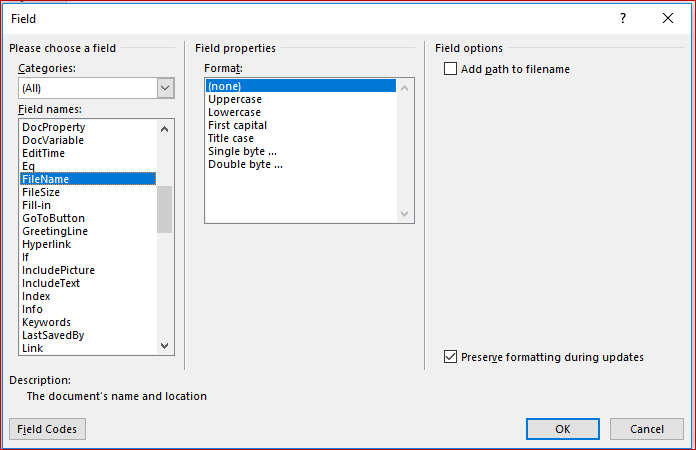Open the Help question mark button
The width and height of the screenshot is (696, 450).
pyautogui.click(x=623, y=18)
